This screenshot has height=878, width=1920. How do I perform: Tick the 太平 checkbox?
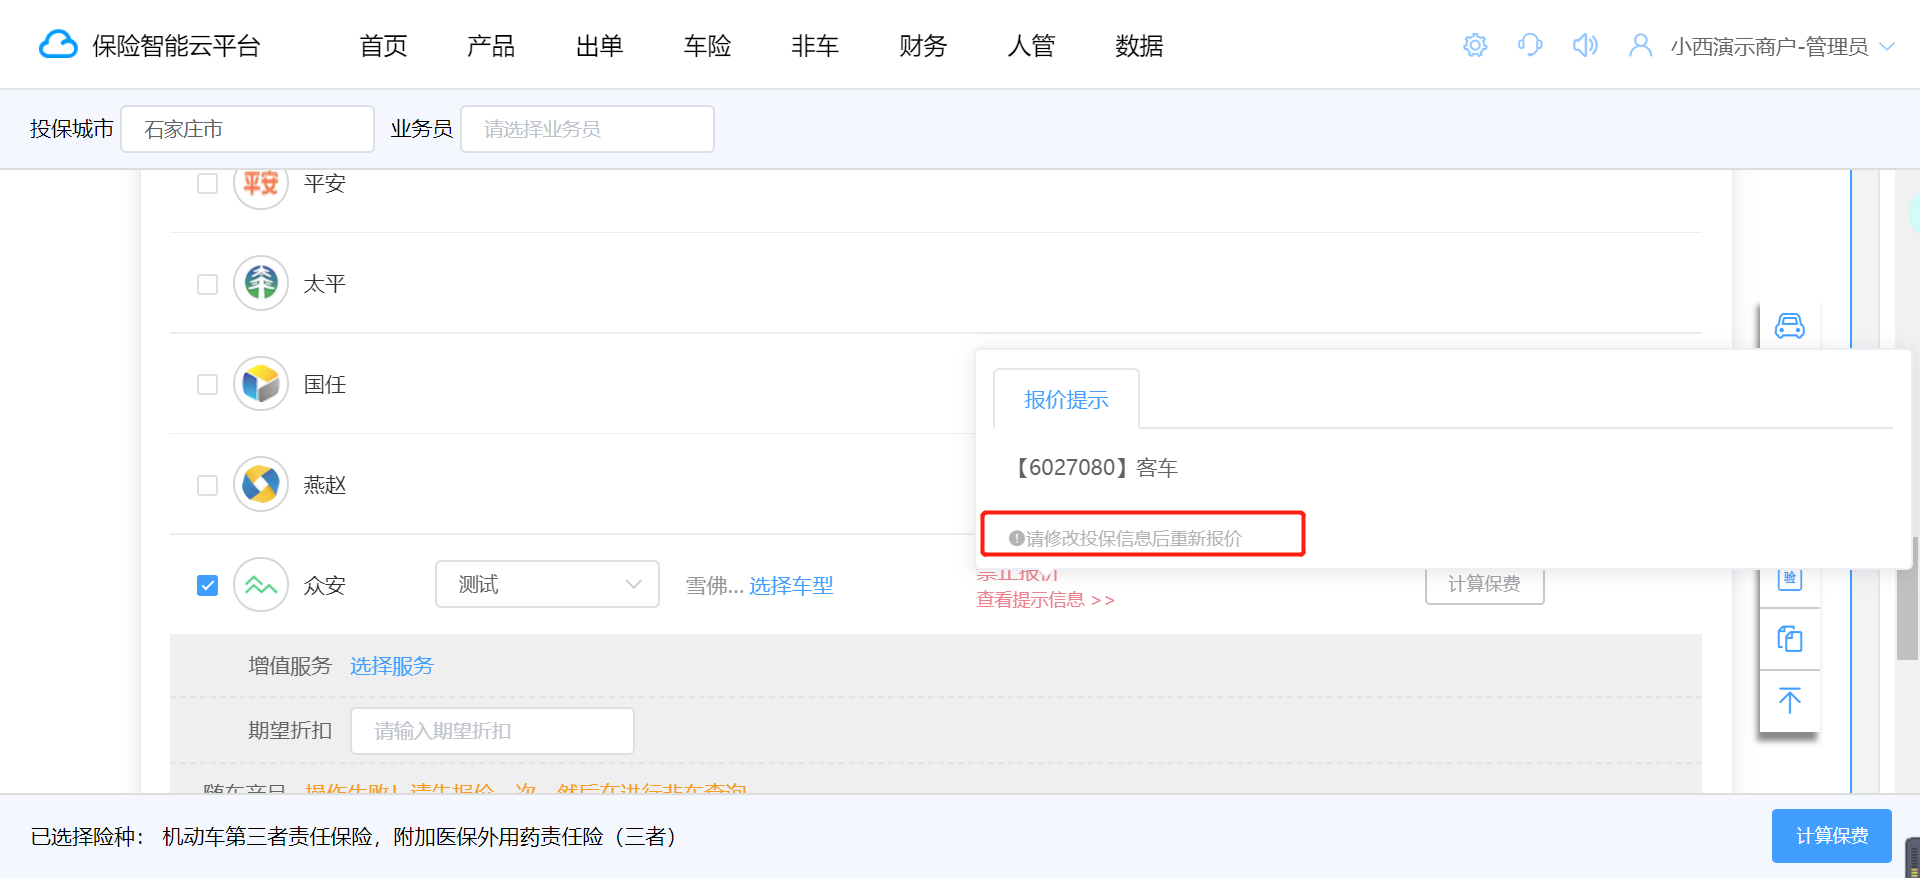click(208, 284)
